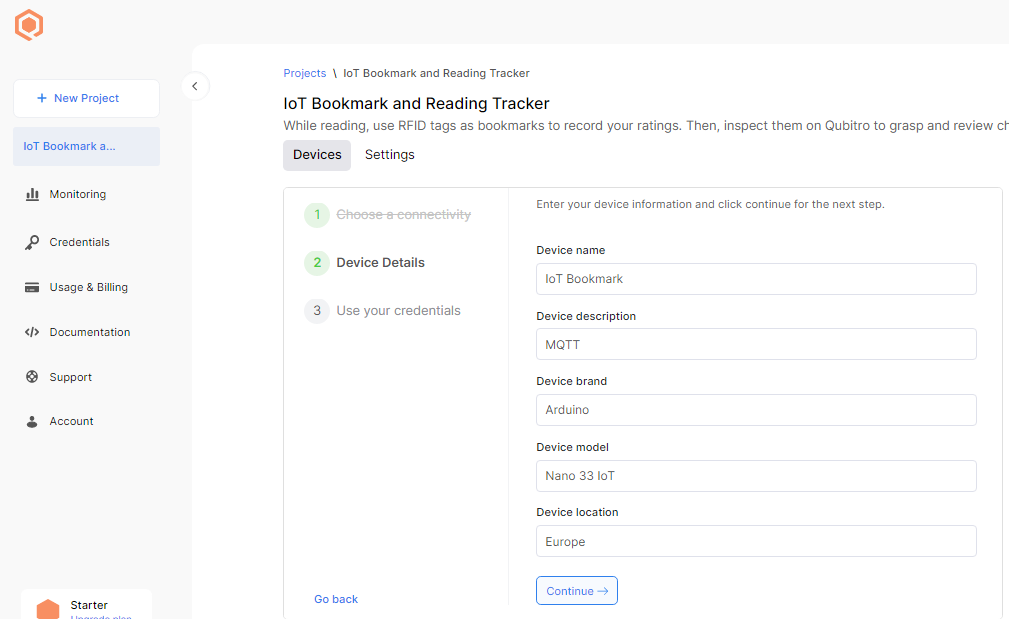Click the Continue button

click(x=576, y=591)
